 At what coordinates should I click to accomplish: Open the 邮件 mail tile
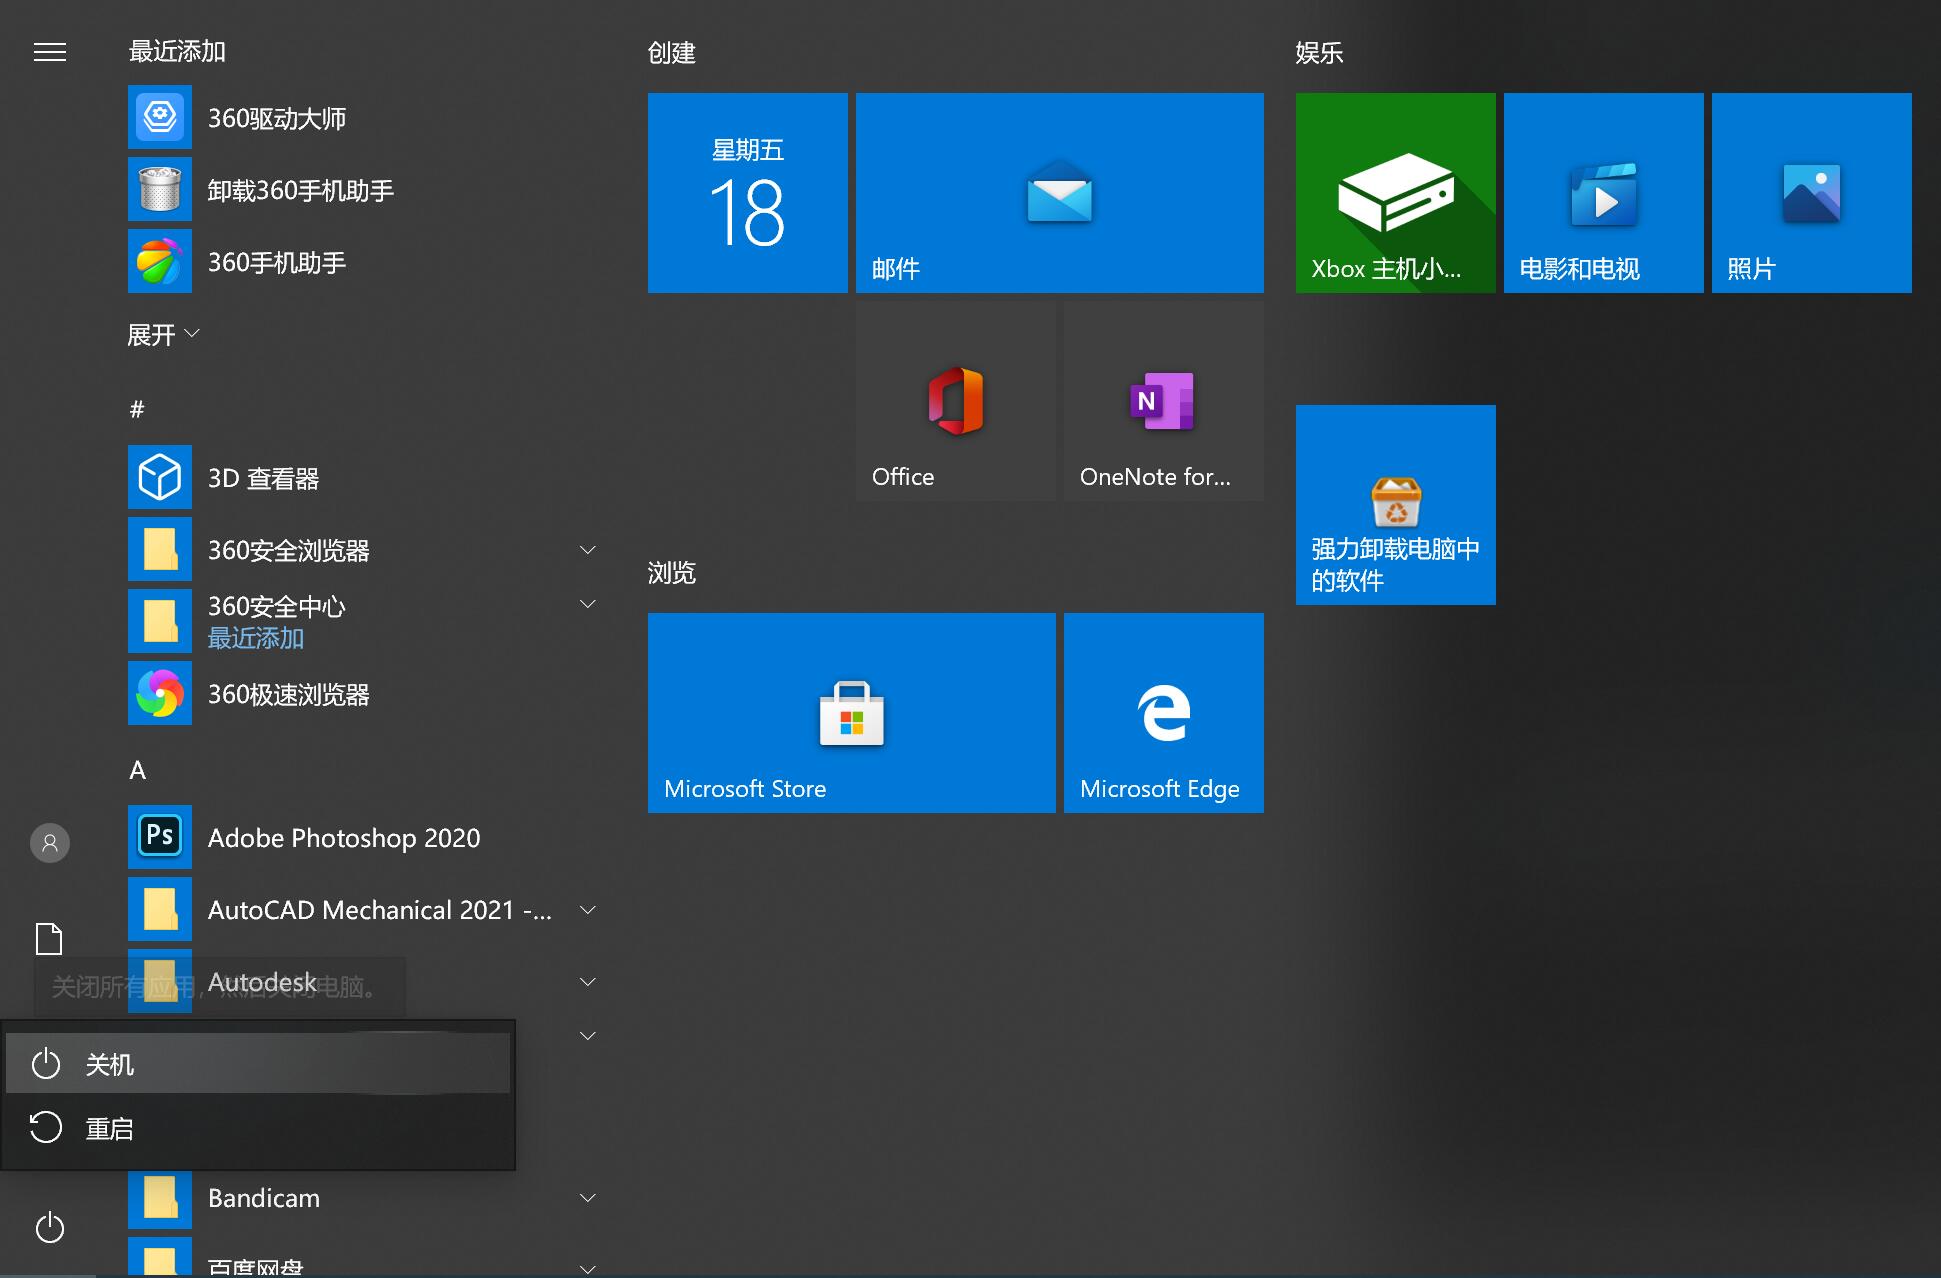tap(1060, 193)
